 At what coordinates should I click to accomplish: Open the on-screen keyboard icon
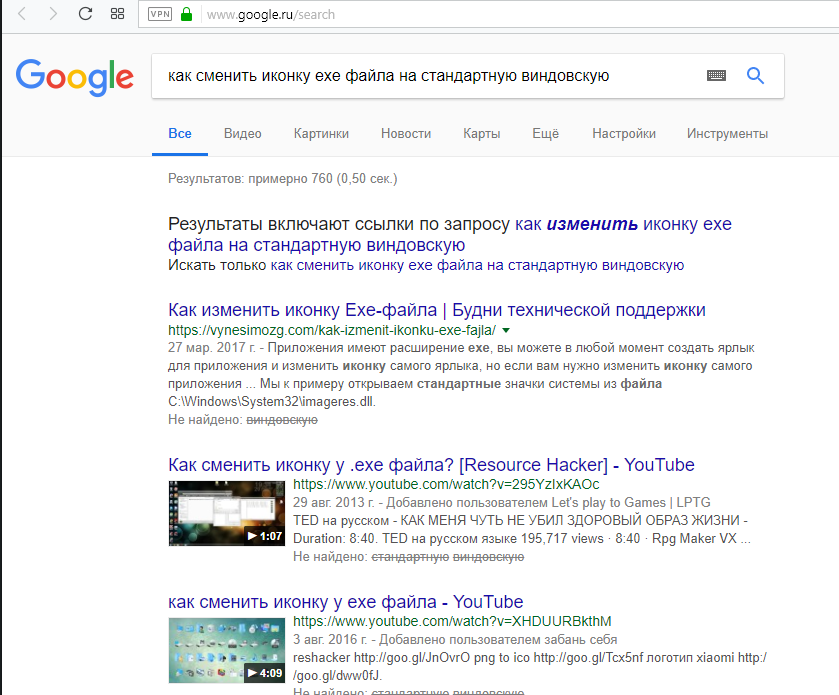pyautogui.click(x=716, y=75)
